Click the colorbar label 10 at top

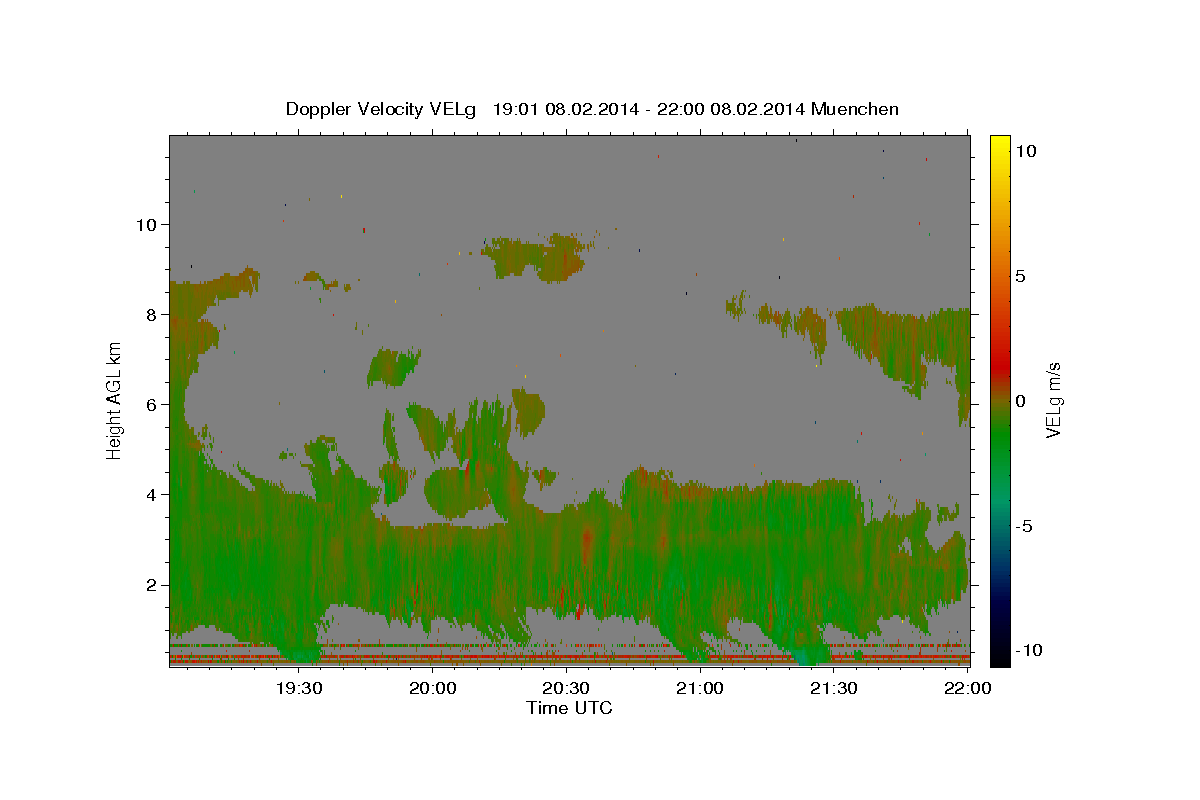[1025, 151]
